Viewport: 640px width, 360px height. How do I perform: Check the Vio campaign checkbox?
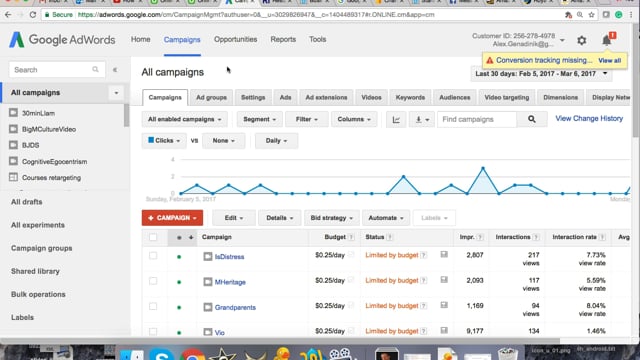coord(153,331)
